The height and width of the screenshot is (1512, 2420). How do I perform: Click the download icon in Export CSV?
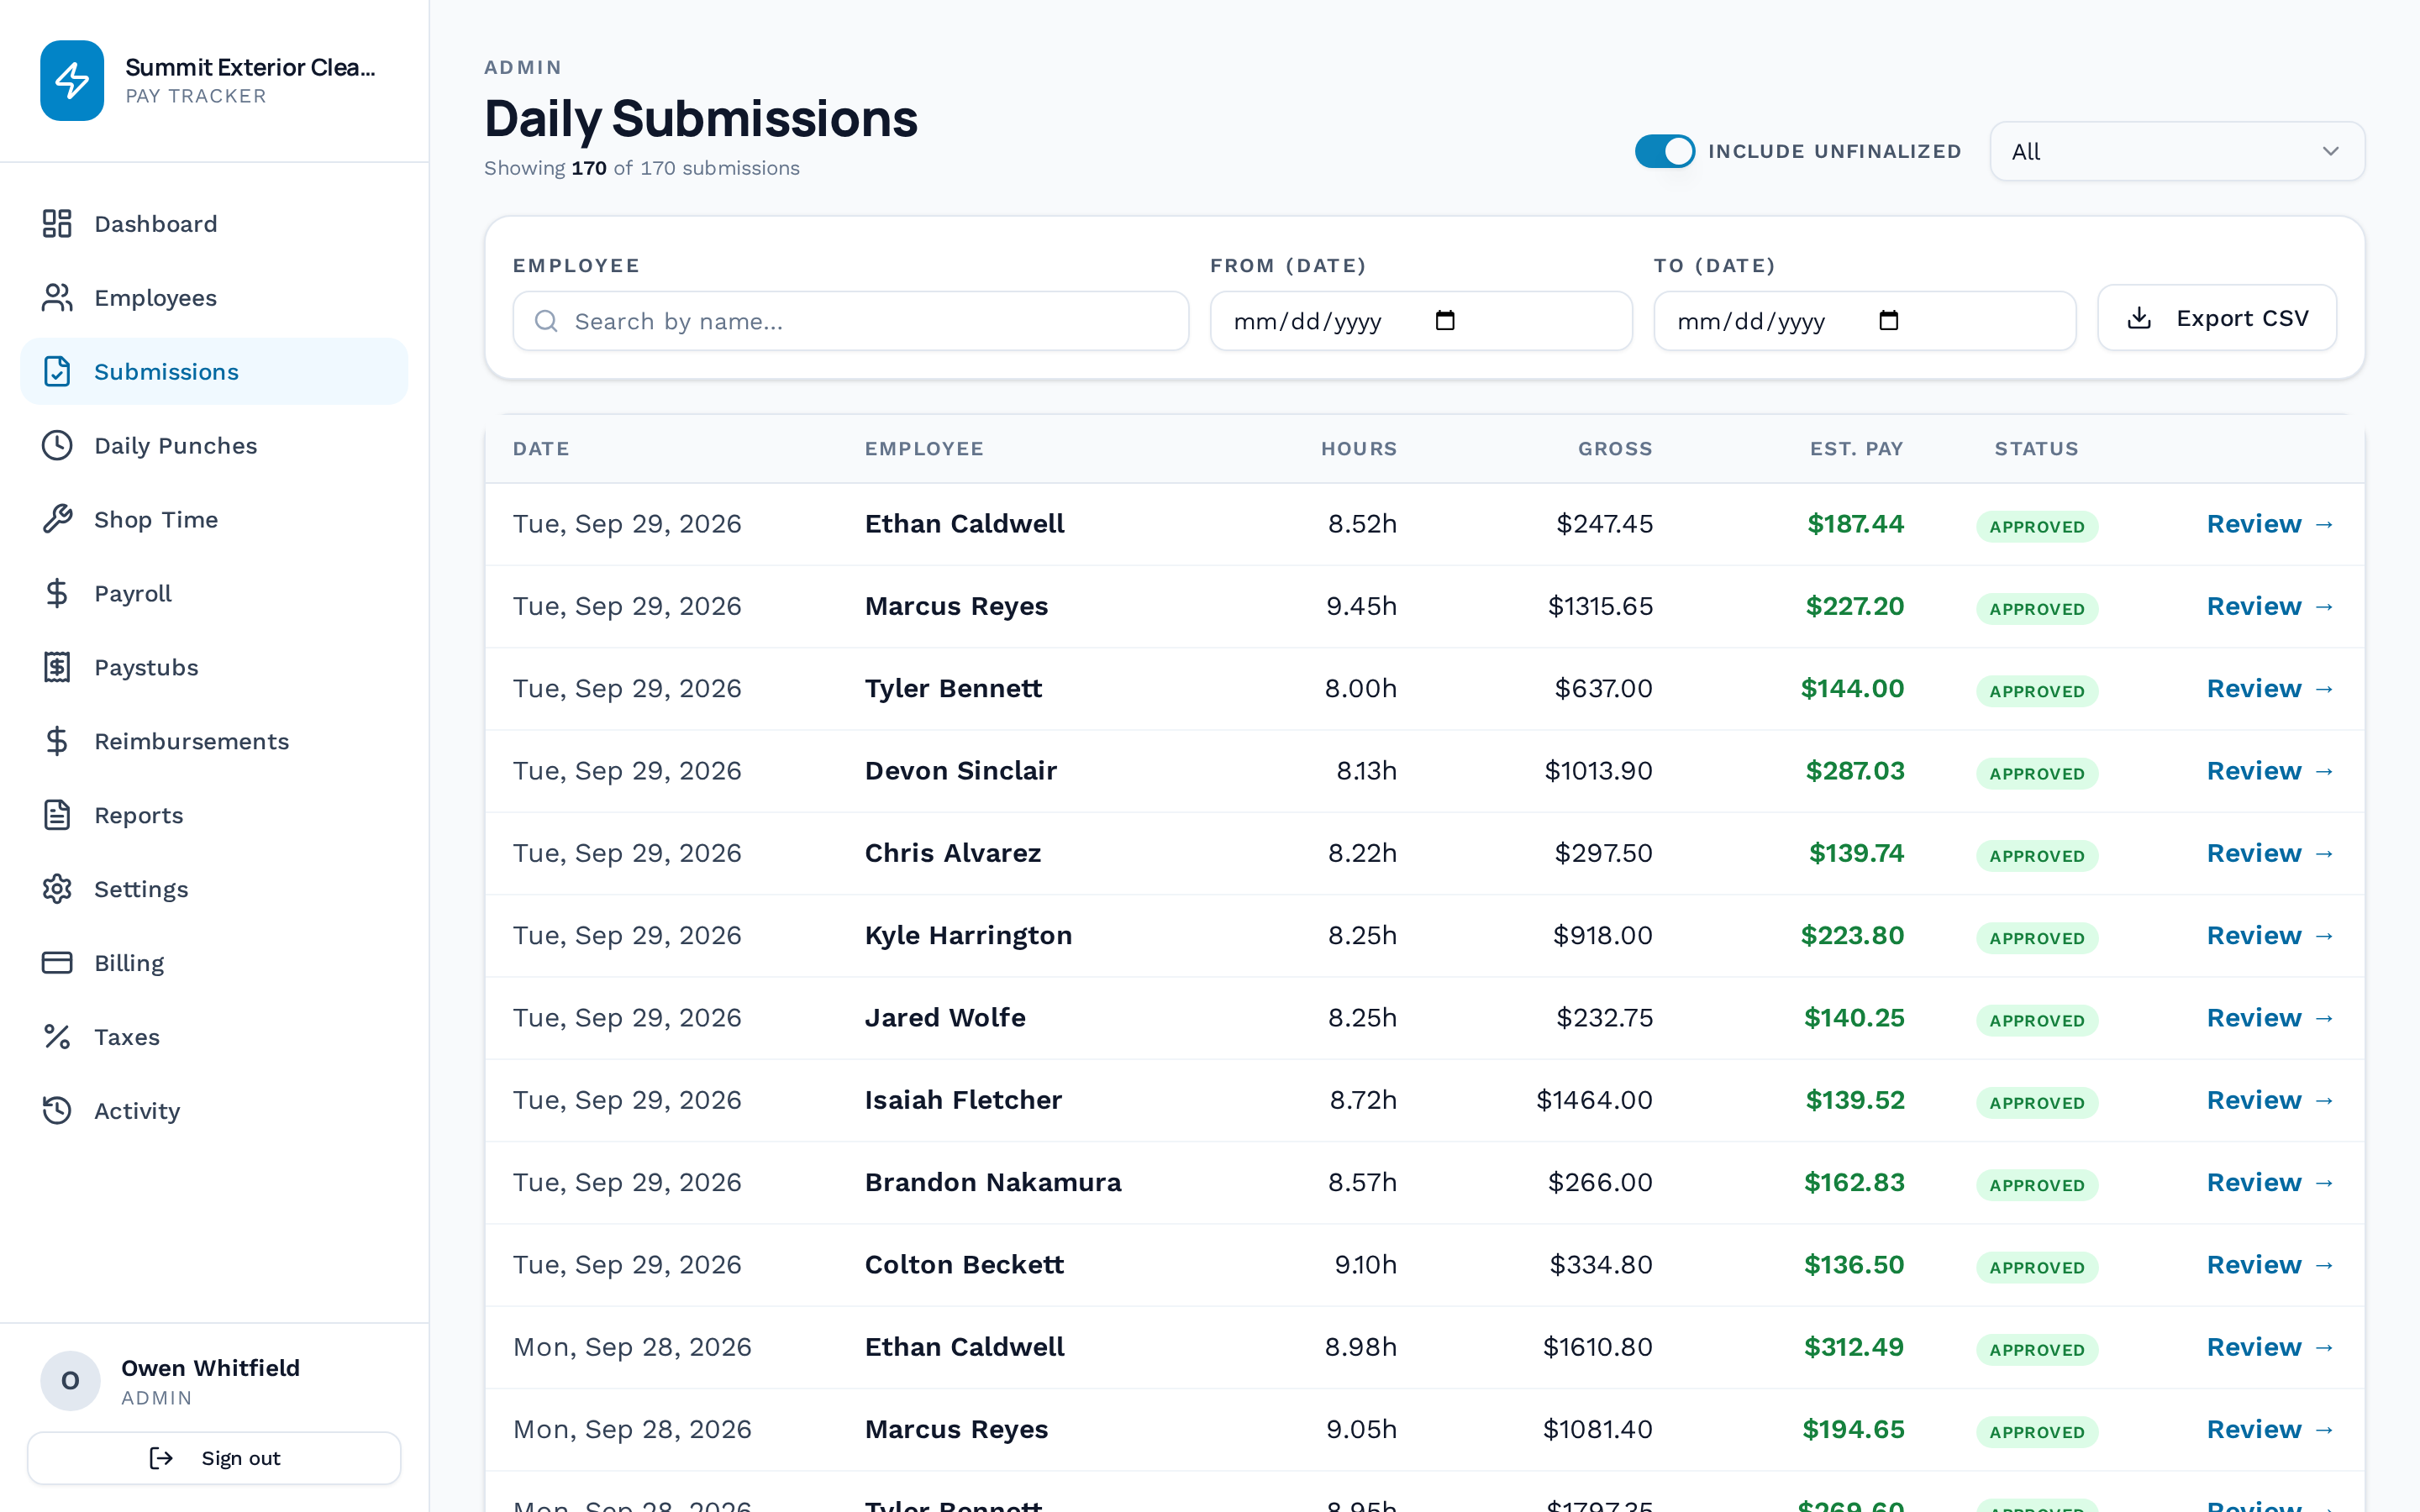pos(2139,318)
